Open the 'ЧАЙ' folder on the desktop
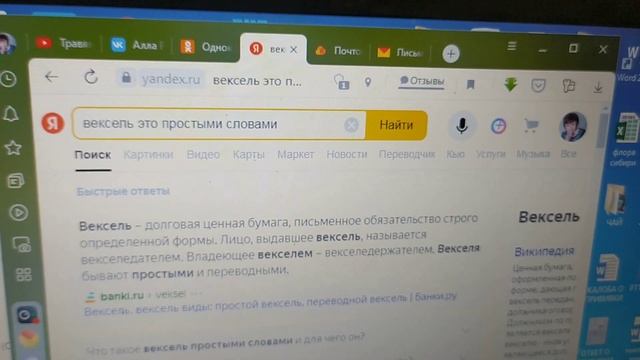 click(x=615, y=205)
